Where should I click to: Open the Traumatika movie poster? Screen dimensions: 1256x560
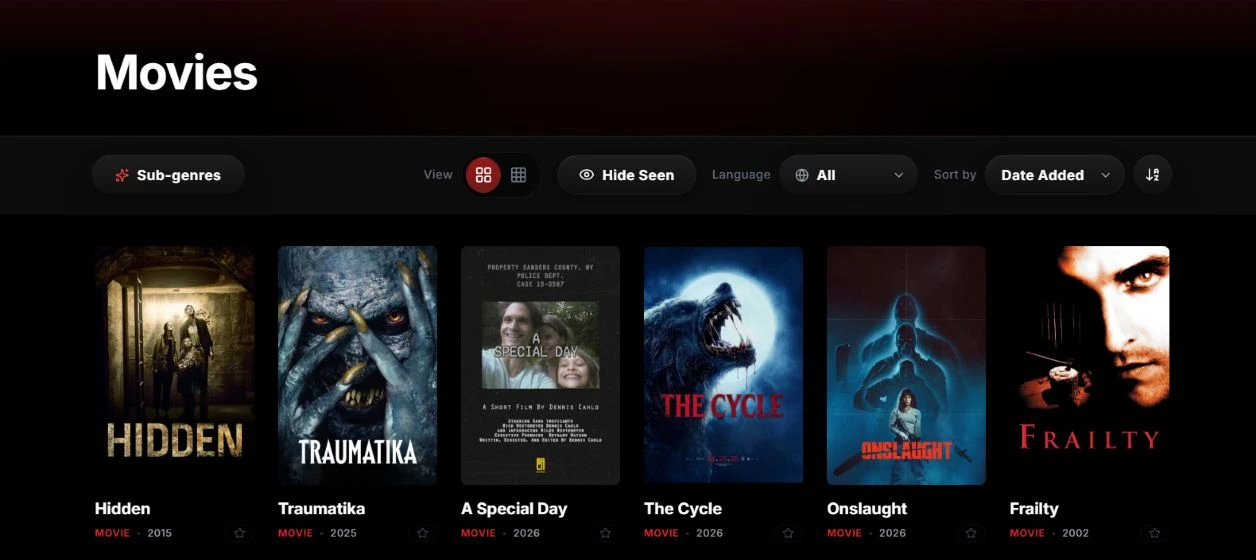(x=357, y=365)
